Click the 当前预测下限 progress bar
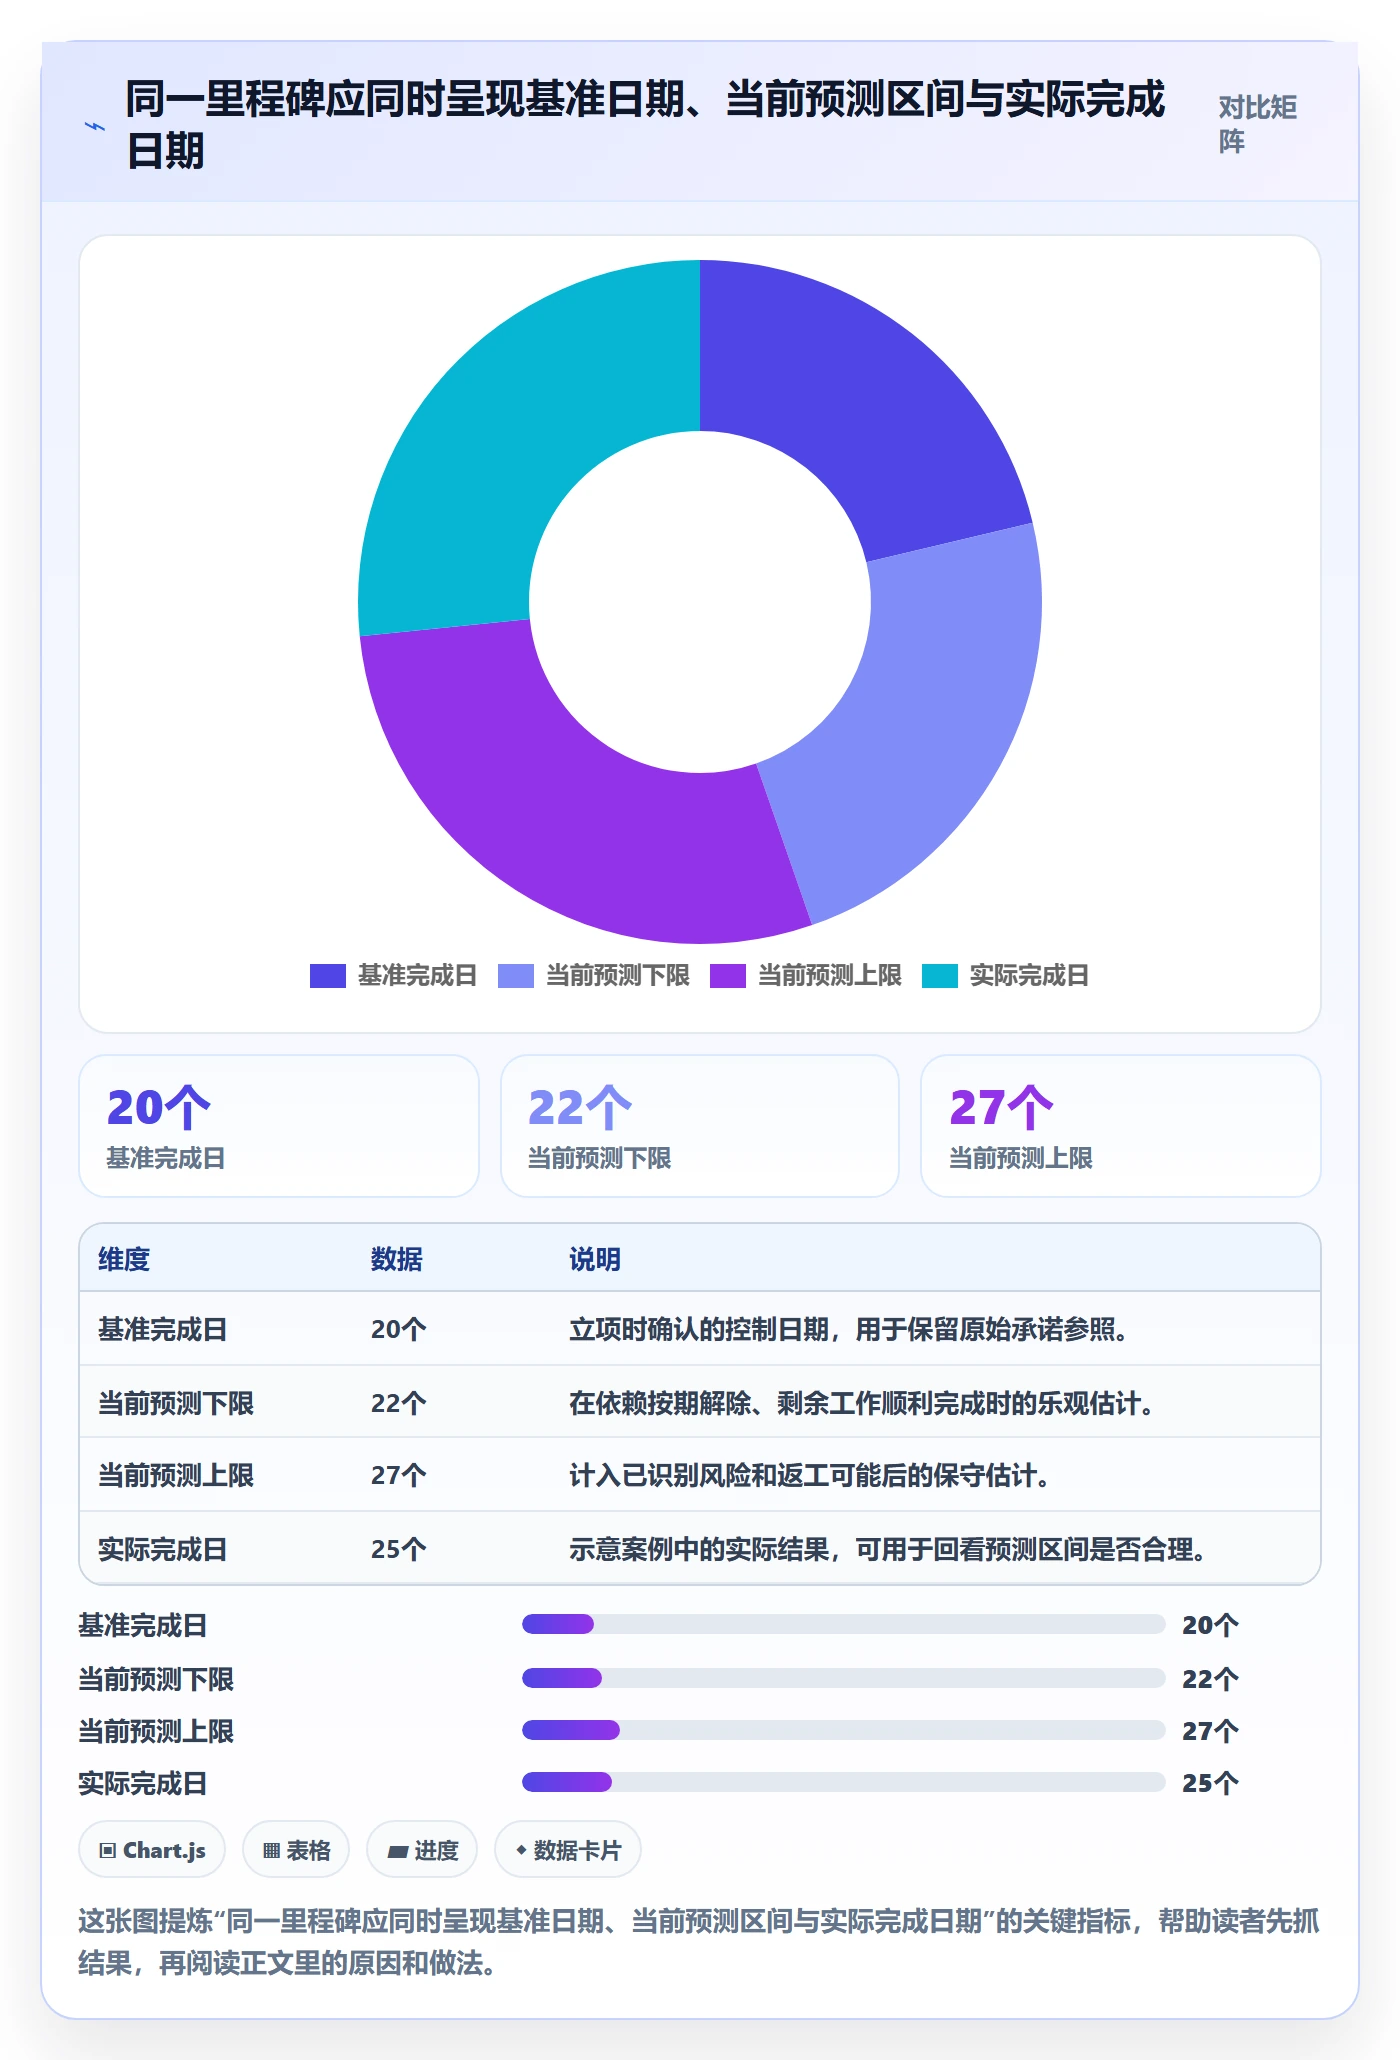Screen dimensions: 1400x2060 pyautogui.click(x=844, y=1678)
